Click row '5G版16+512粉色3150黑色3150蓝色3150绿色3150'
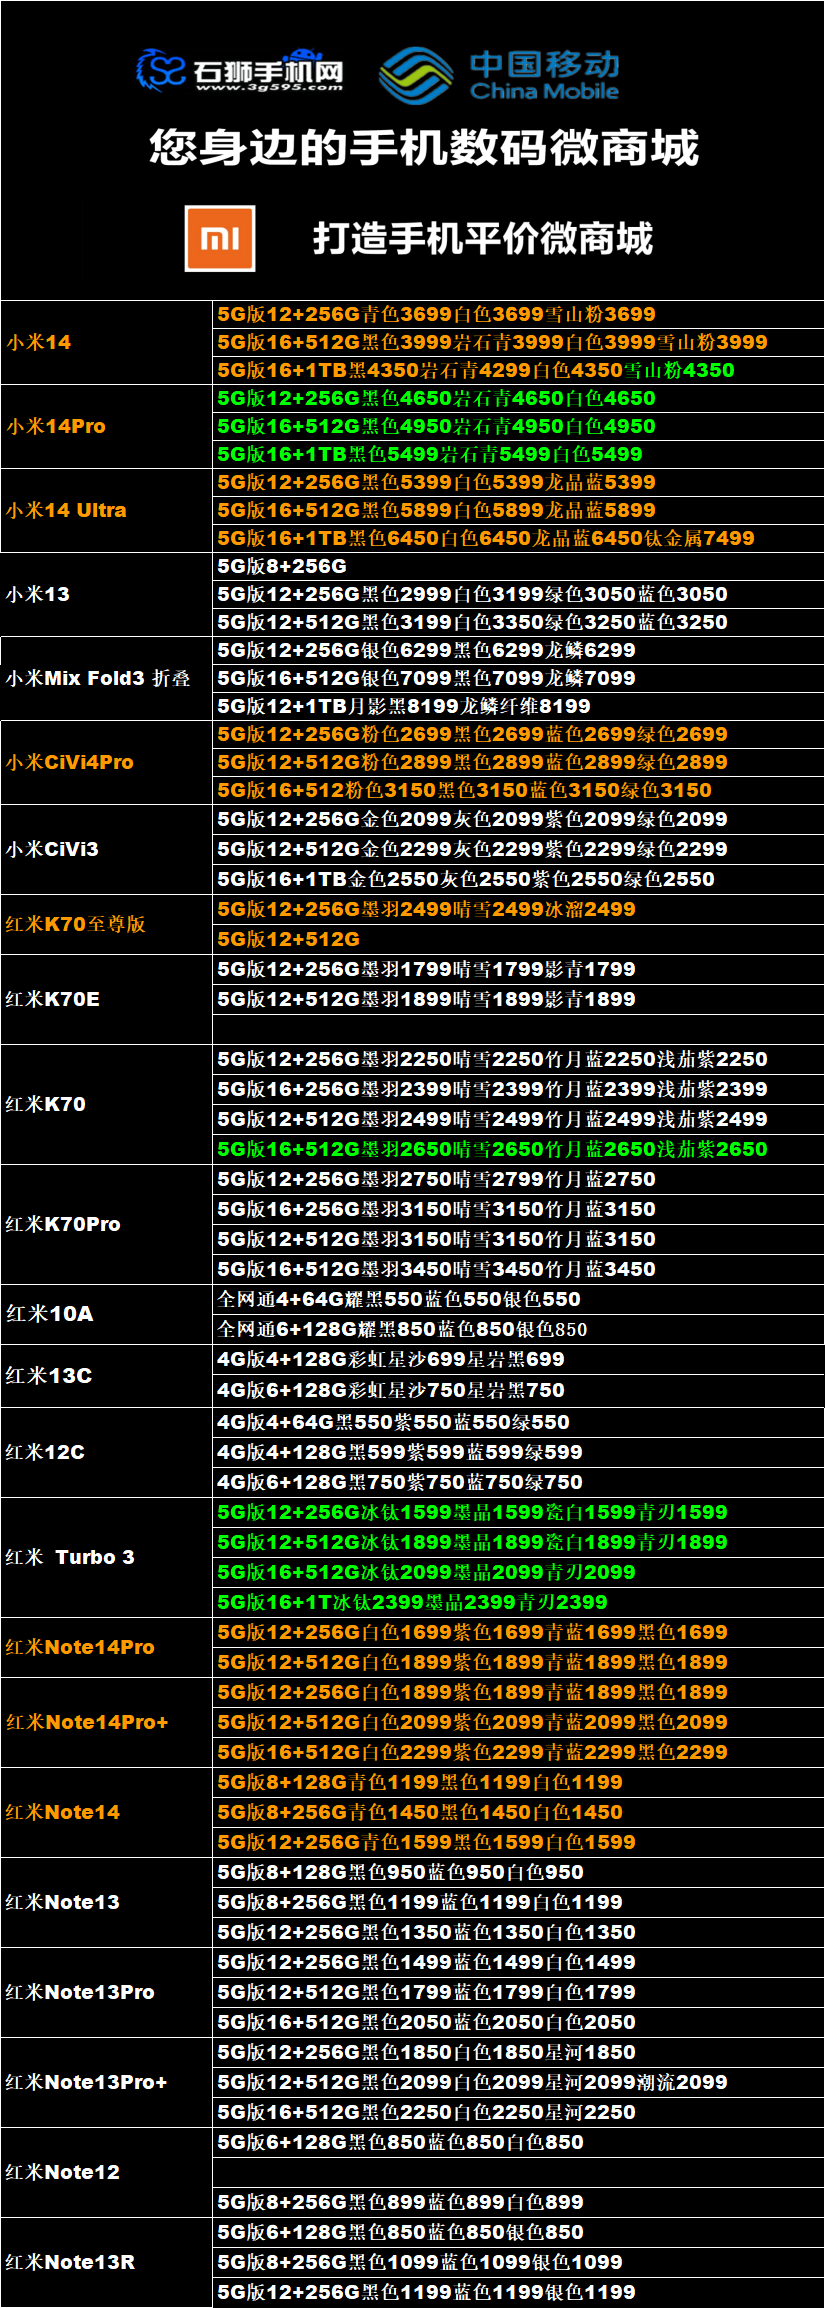Screen dimensions: 825x2308 (518, 790)
